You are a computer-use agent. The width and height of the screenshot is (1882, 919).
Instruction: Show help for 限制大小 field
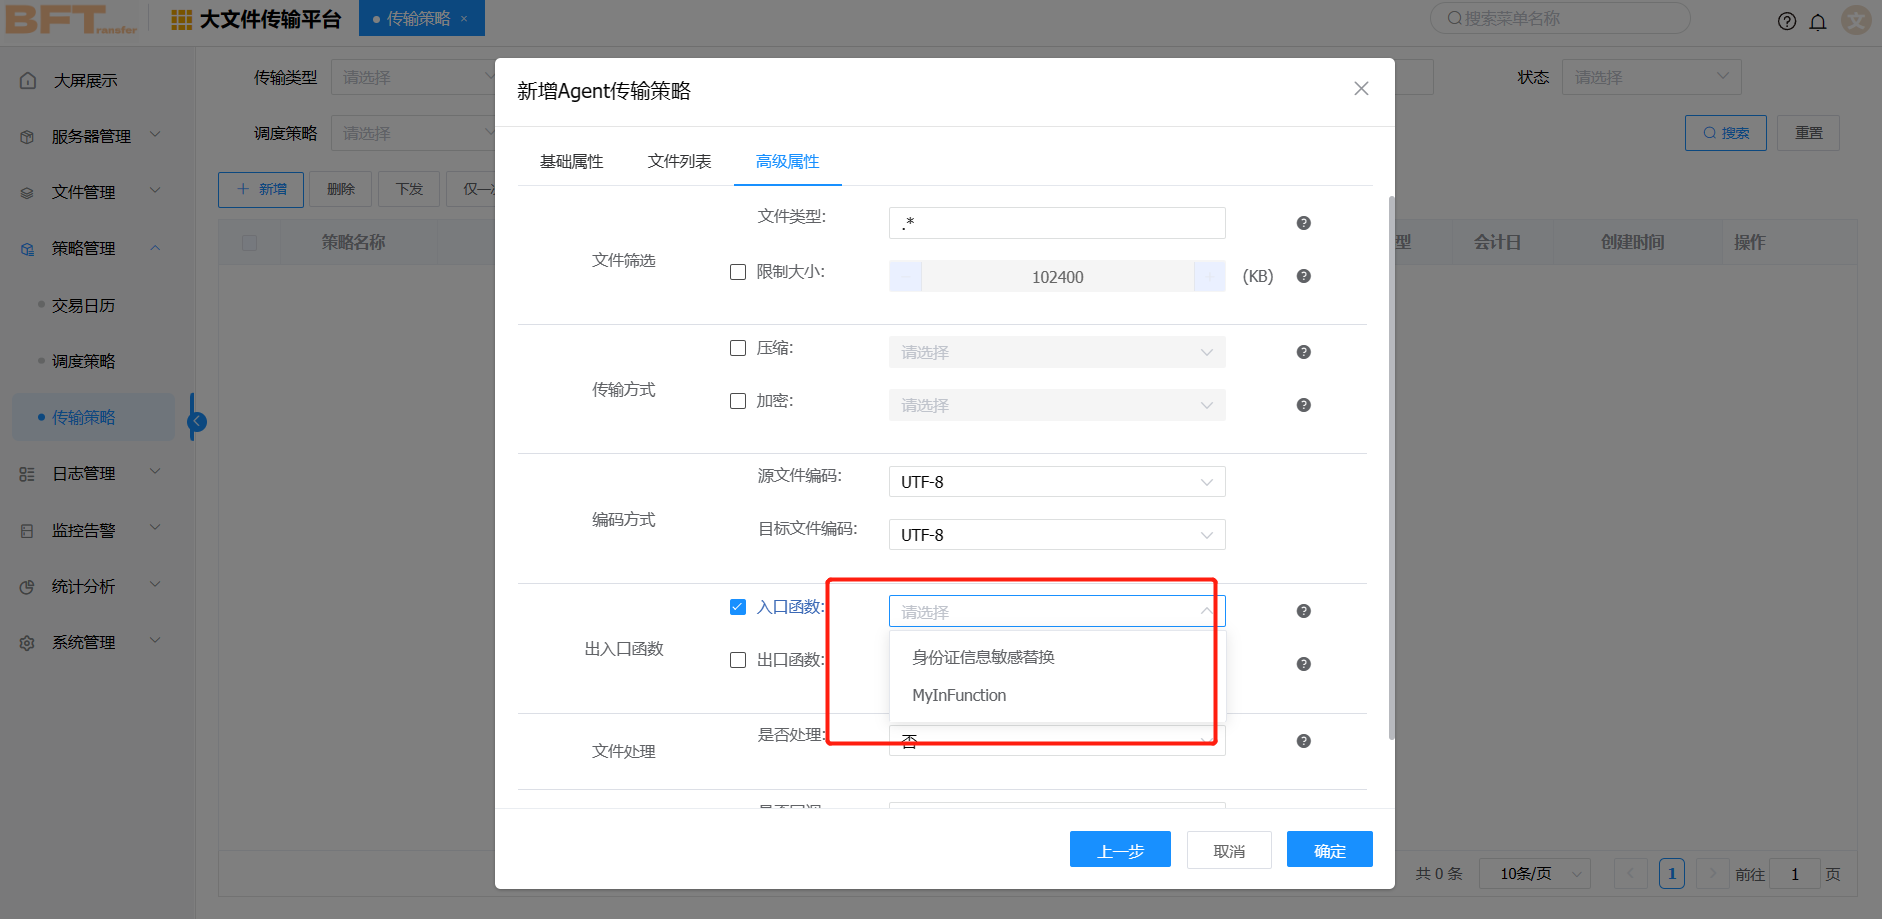pos(1303,276)
